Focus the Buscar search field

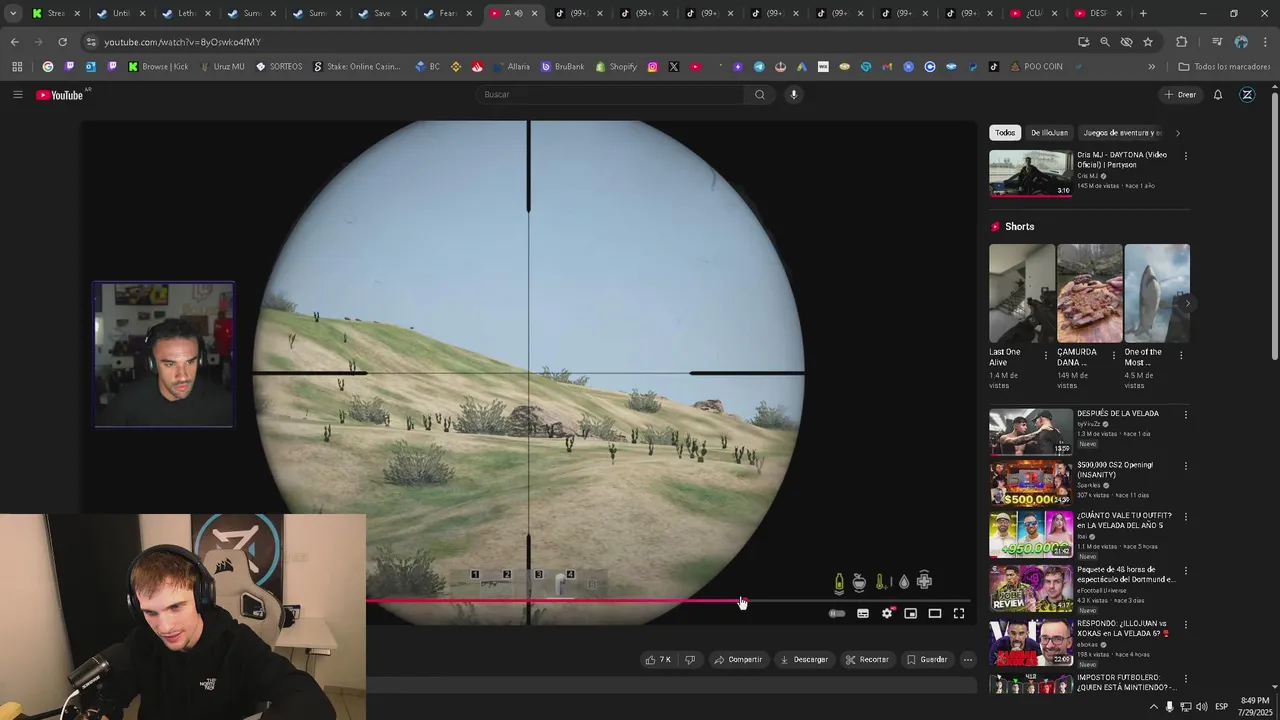click(610, 95)
